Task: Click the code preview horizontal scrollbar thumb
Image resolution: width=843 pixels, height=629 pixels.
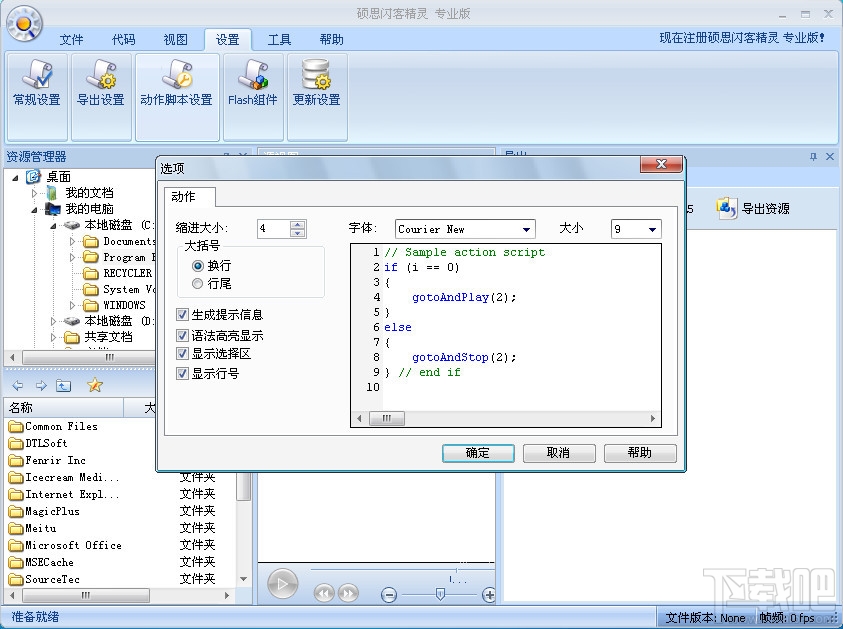Action: pyautogui.click(x=387, y=418)
